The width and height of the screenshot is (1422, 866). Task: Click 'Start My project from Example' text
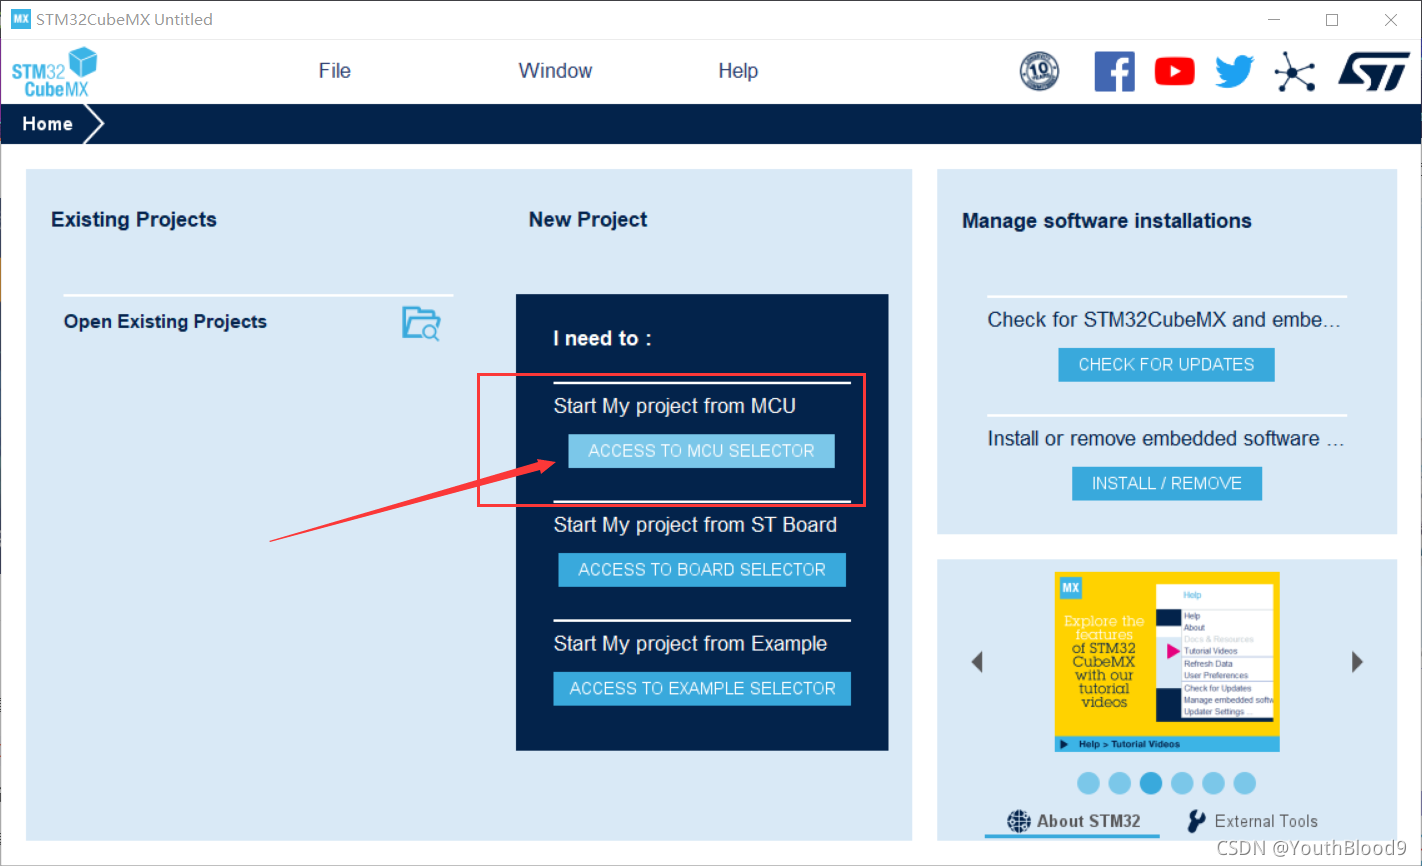[x=690, y=644]
